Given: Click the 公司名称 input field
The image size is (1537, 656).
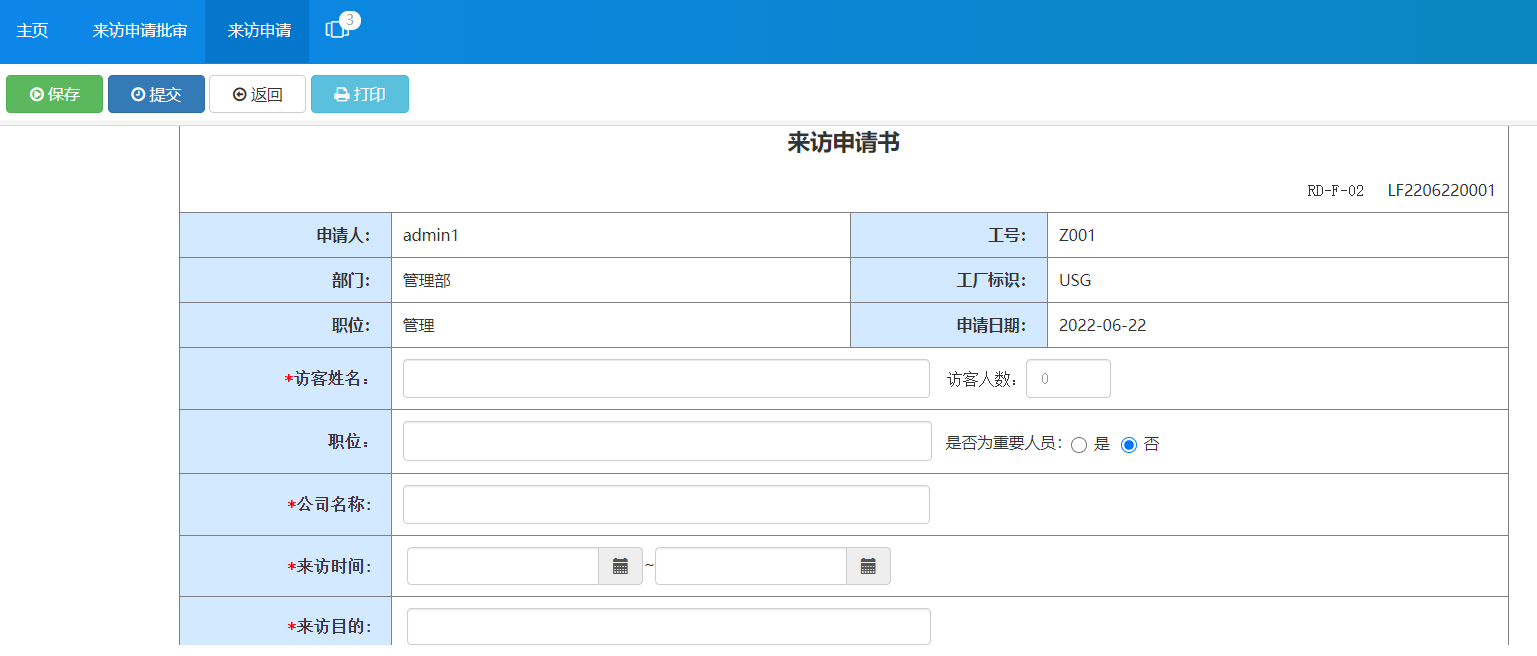Looking at the screenshot, I should (x=665, y=504).
